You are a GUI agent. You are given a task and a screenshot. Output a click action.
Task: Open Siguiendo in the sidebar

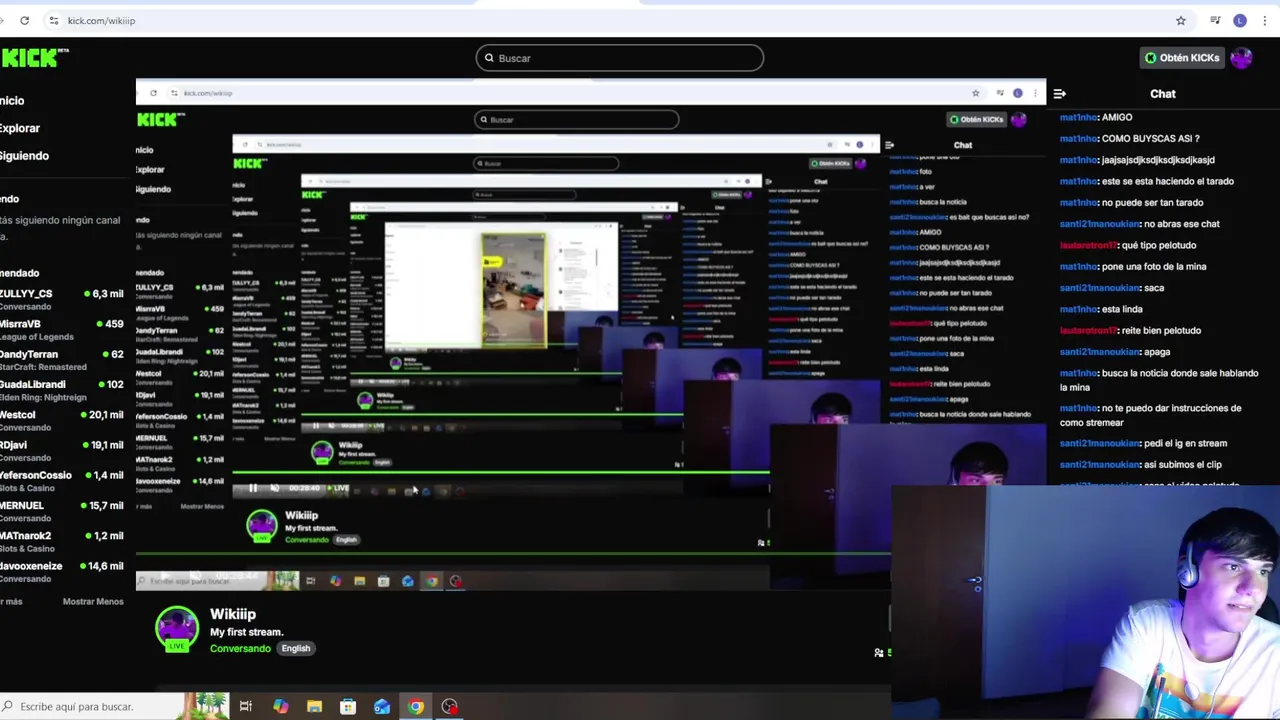coord(24,155)
